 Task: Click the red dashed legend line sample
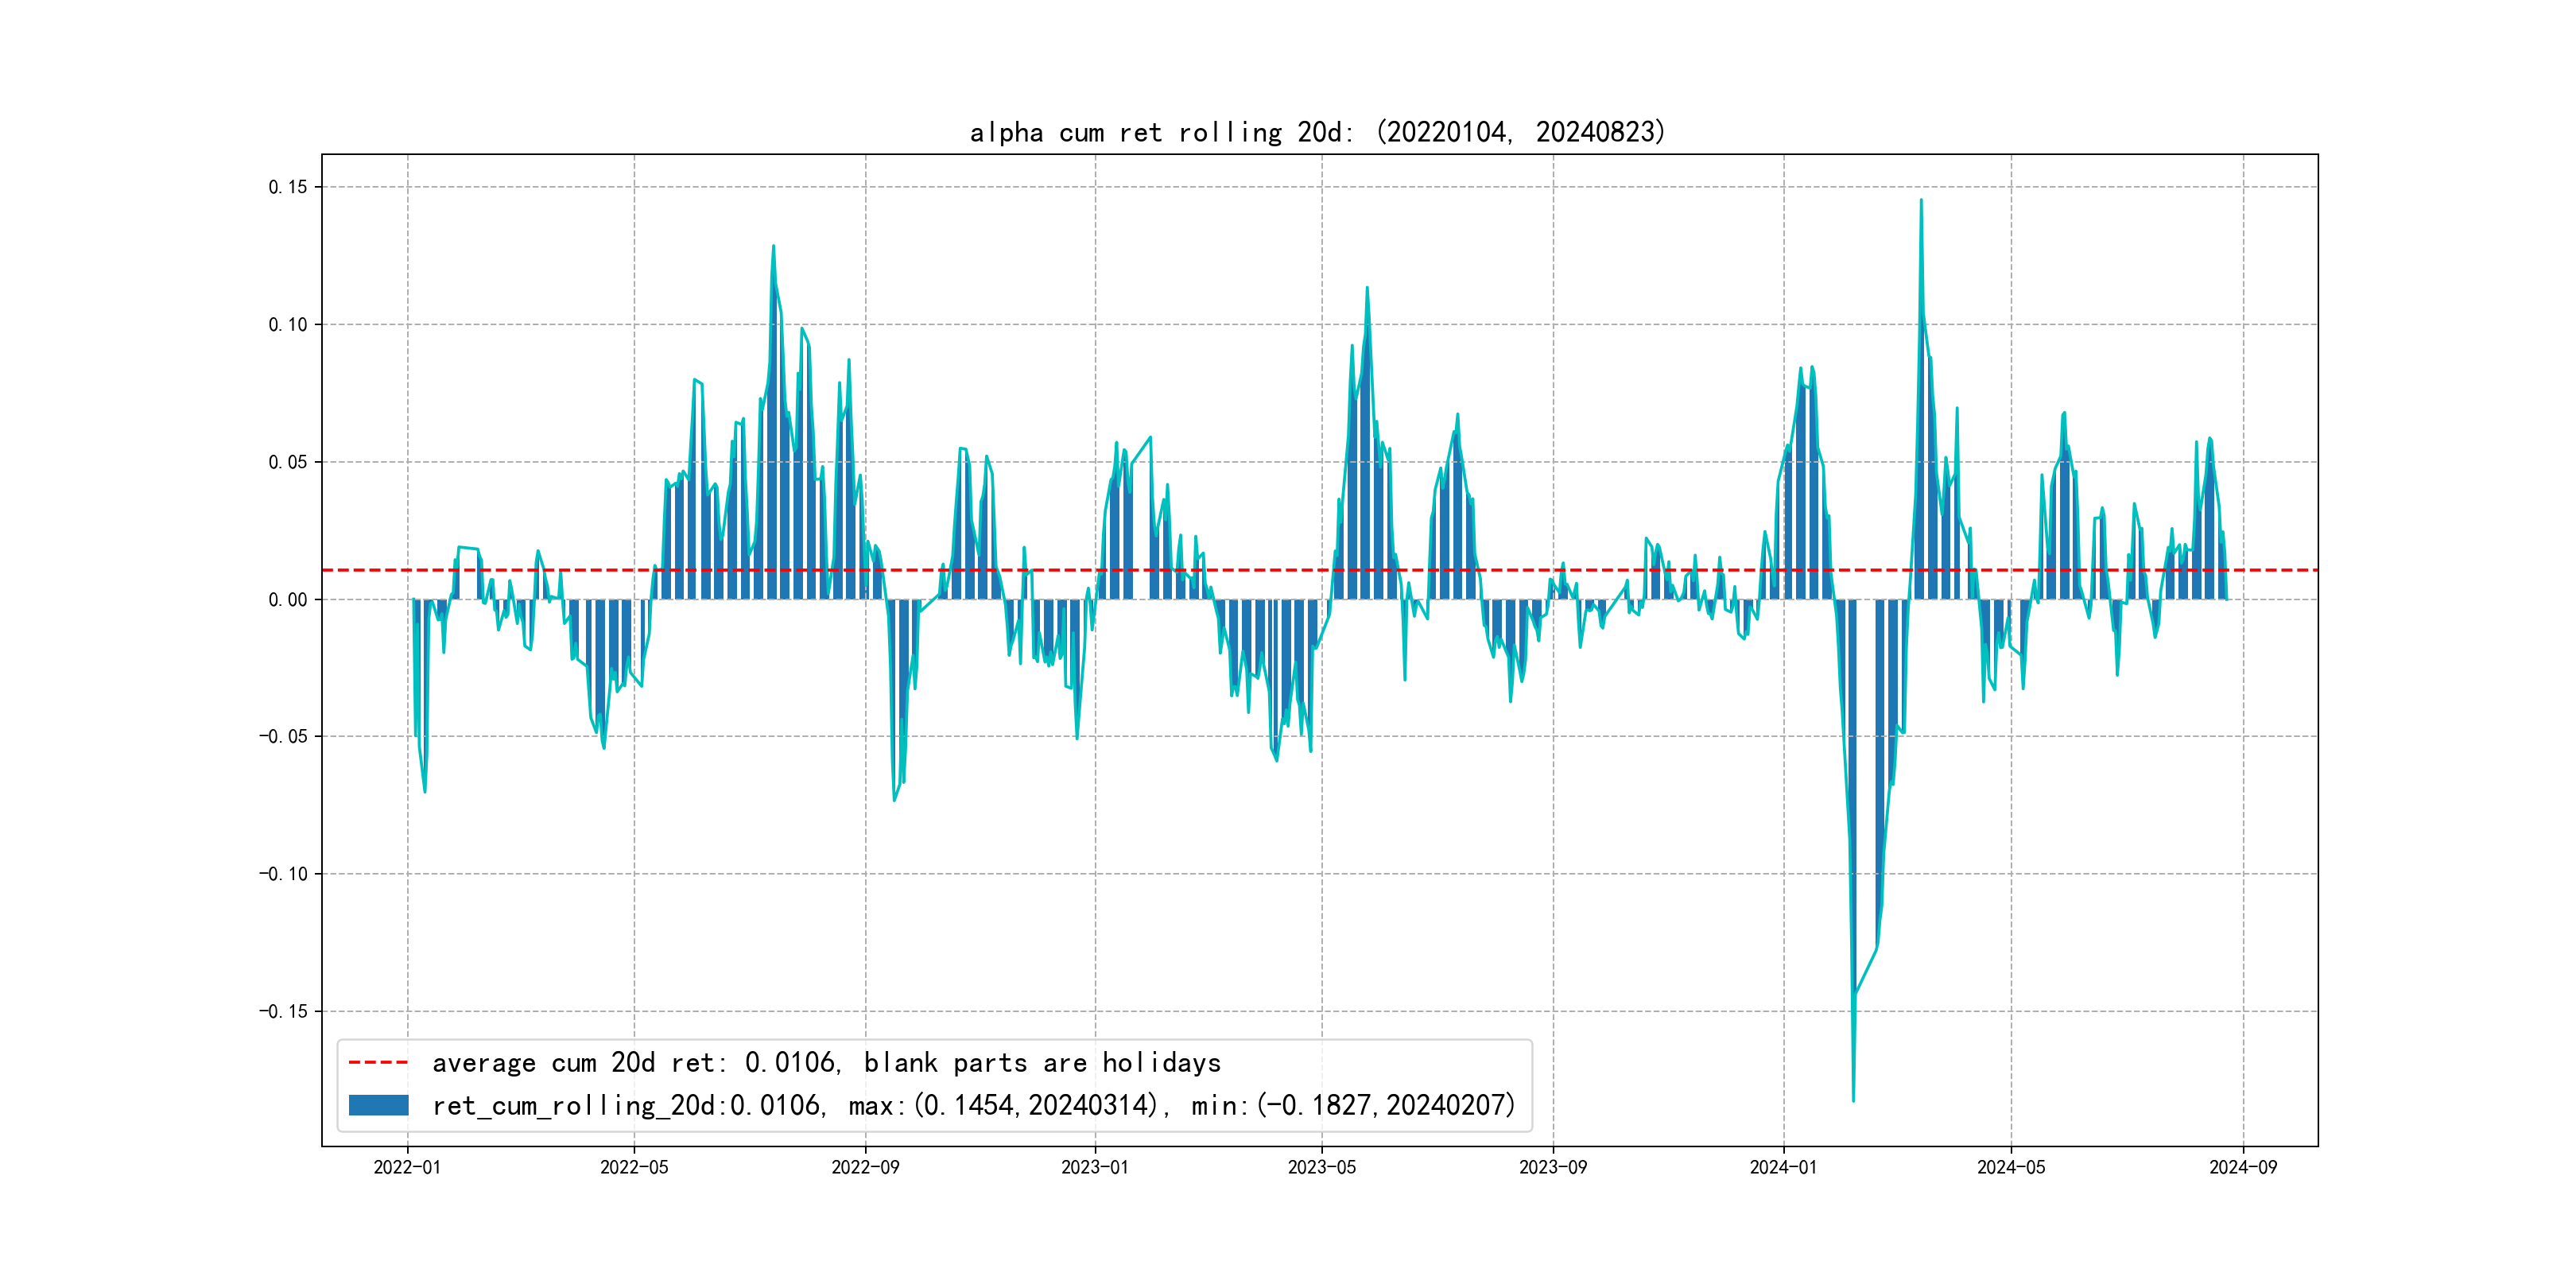point(378,1062)
